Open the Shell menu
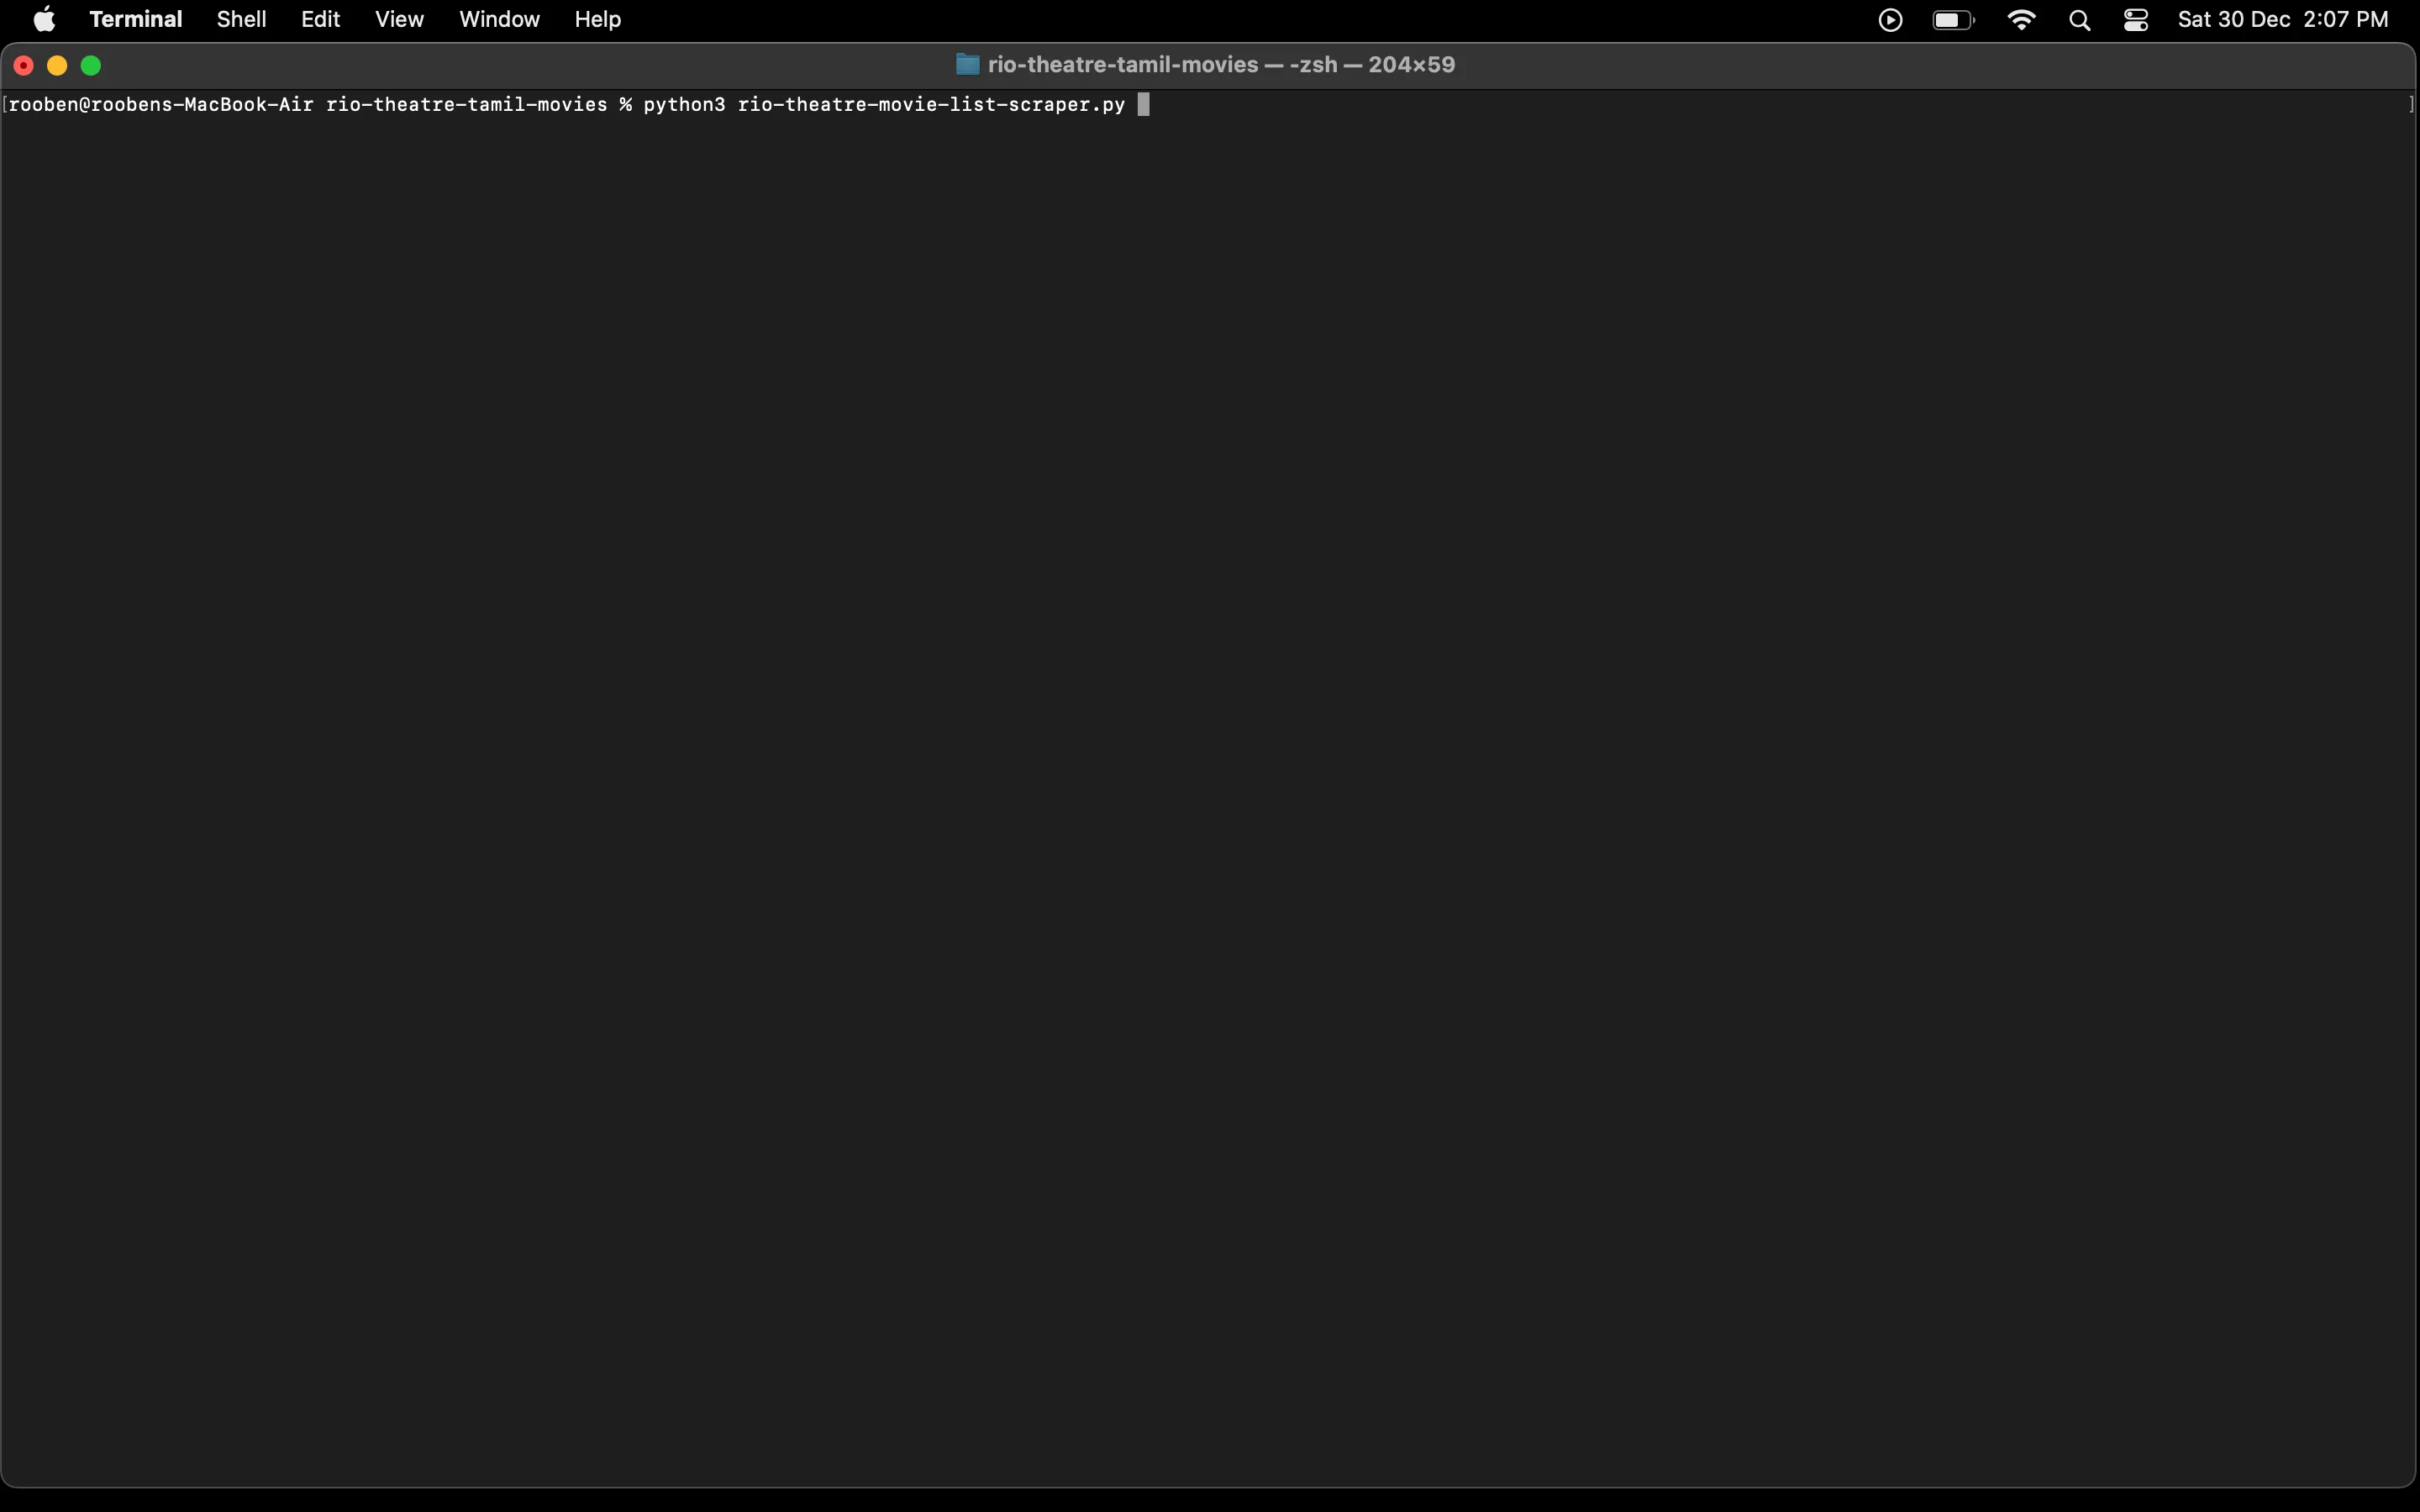Viewport: 2420px width, 1512px height. point(240,19)
